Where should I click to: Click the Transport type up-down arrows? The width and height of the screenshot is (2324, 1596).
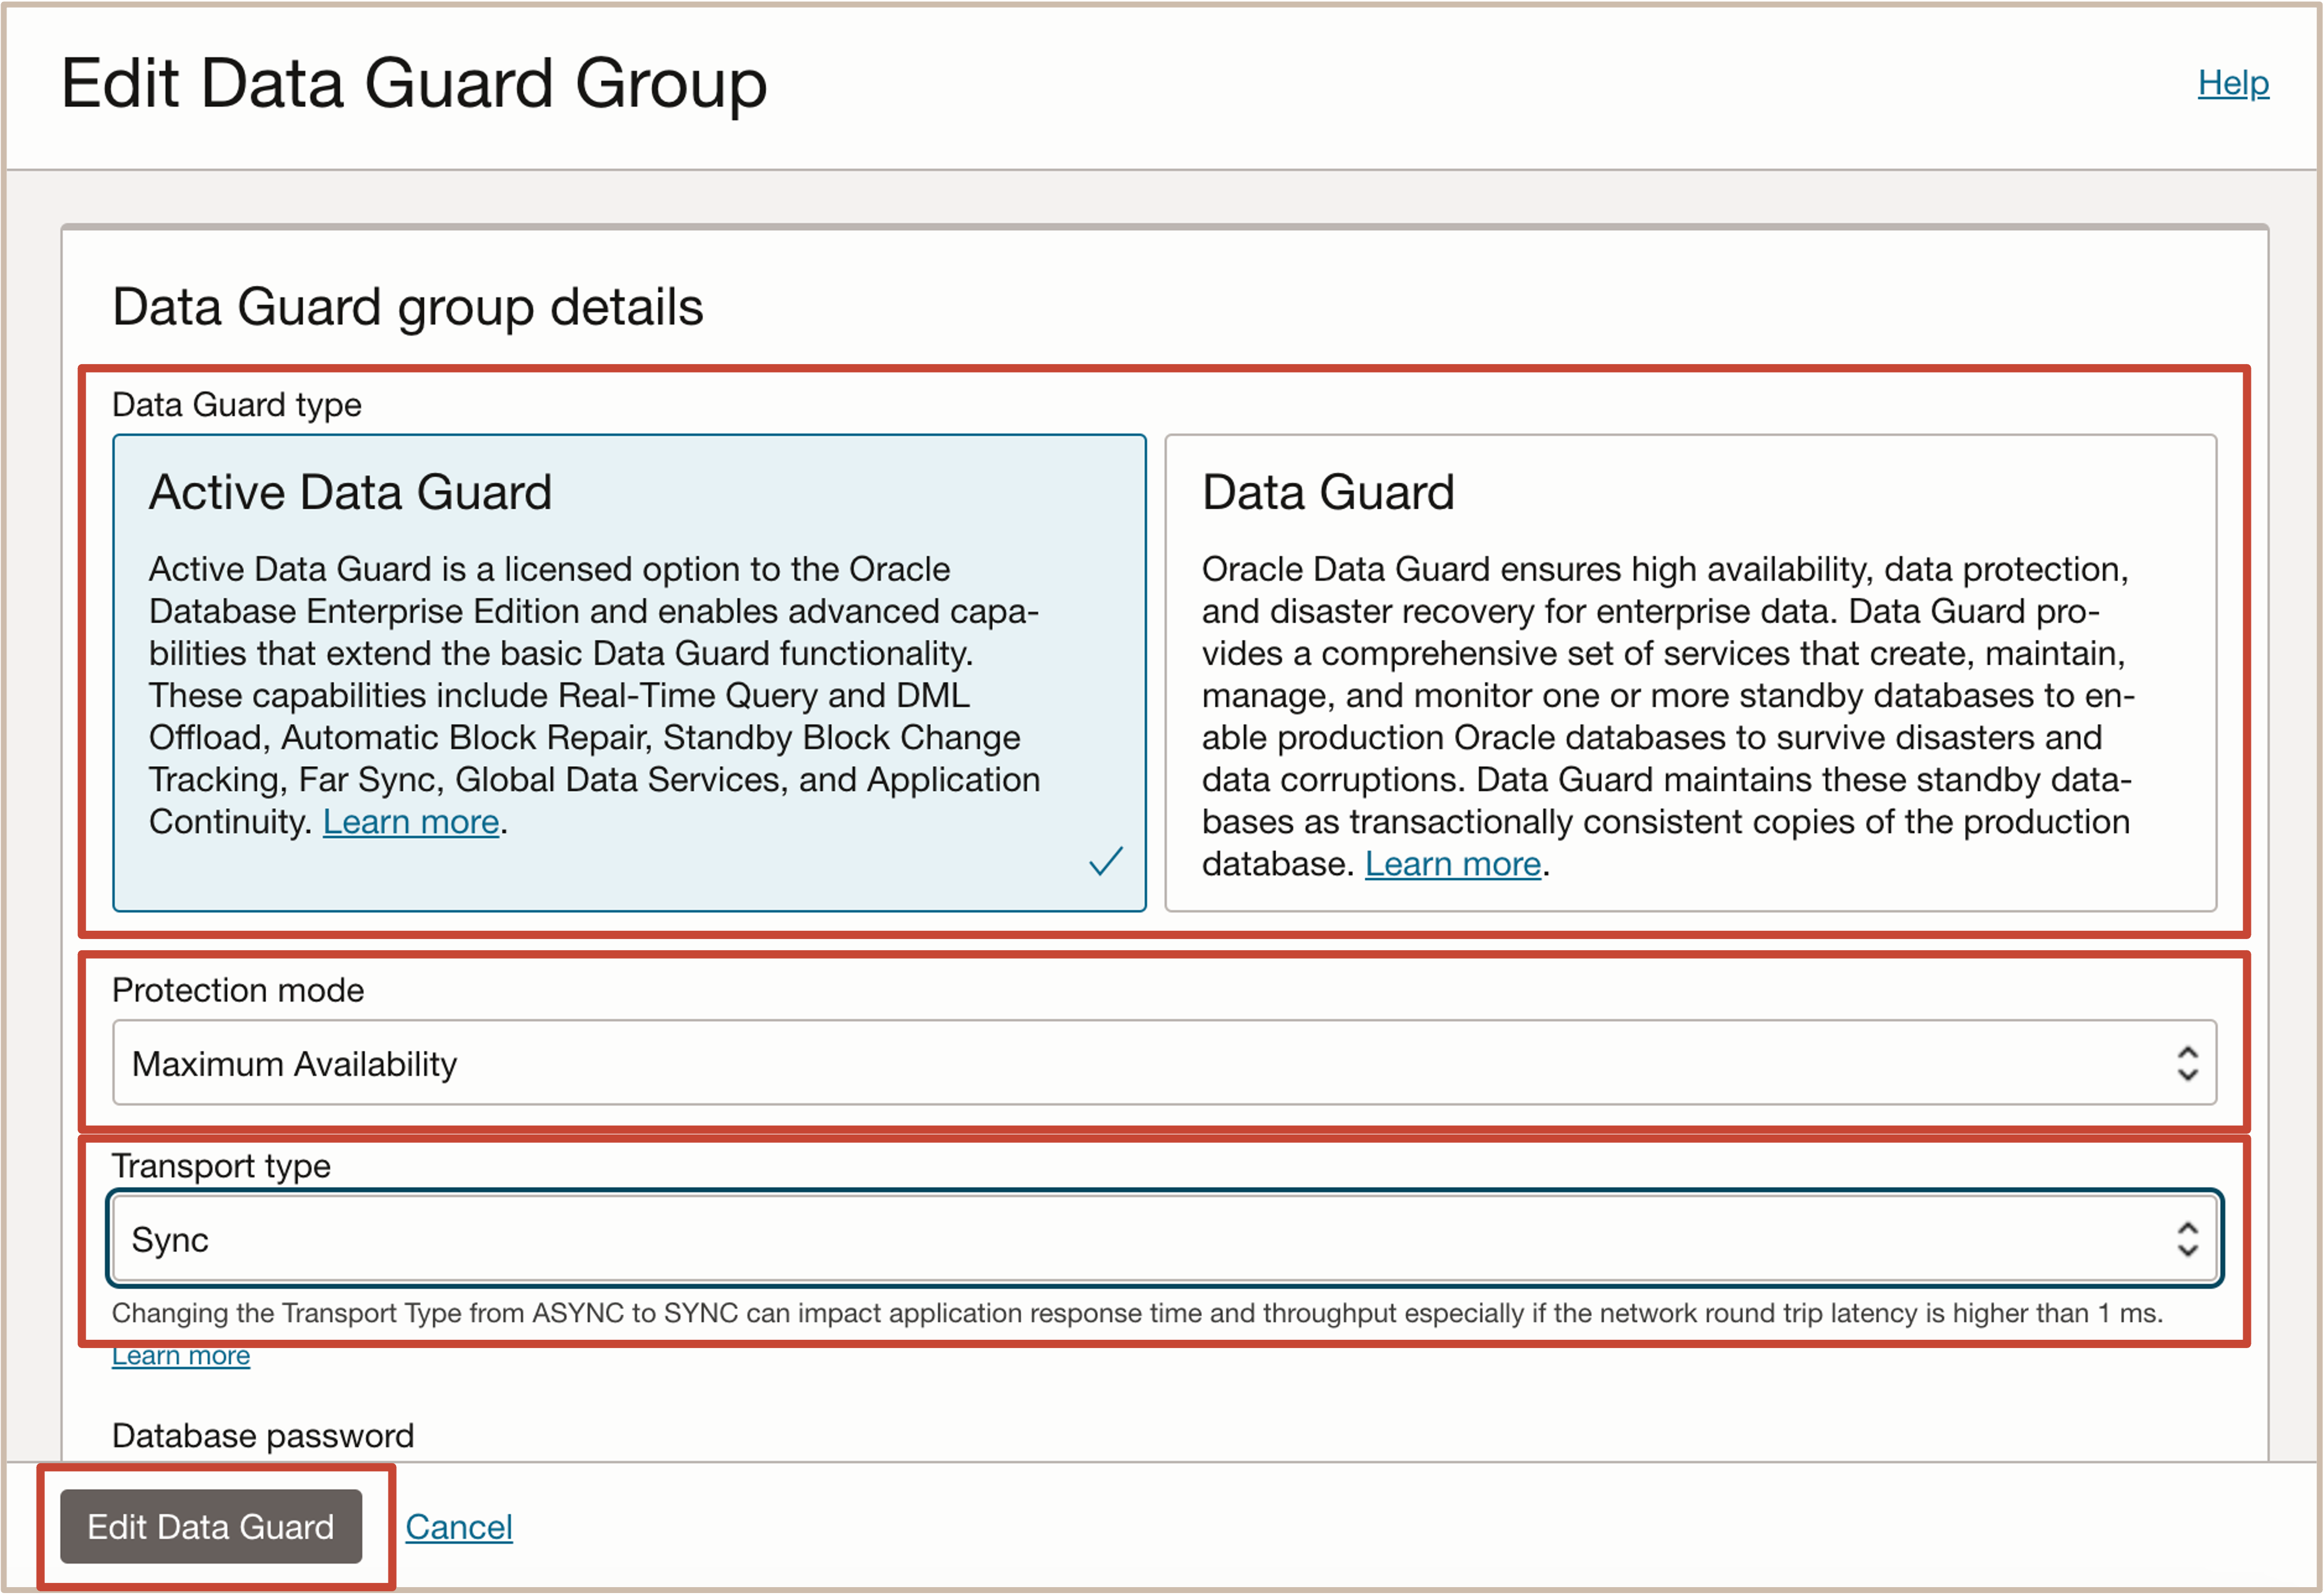(2187, 1239)
